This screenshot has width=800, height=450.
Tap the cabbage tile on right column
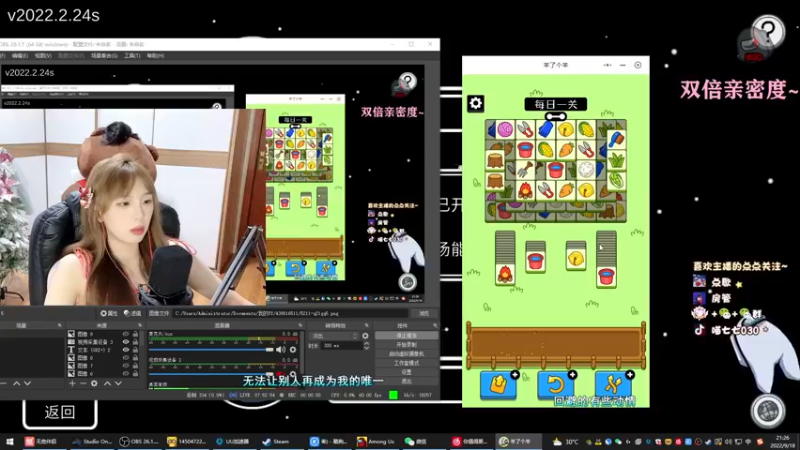[616, 181]
